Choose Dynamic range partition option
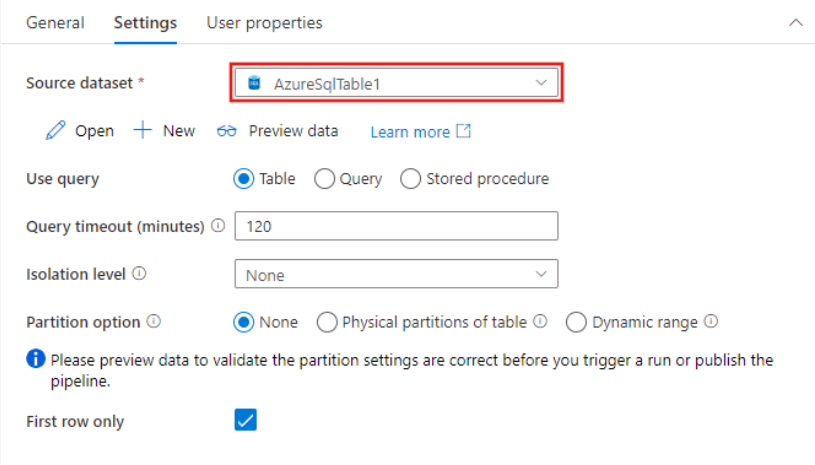 point(576,322)
